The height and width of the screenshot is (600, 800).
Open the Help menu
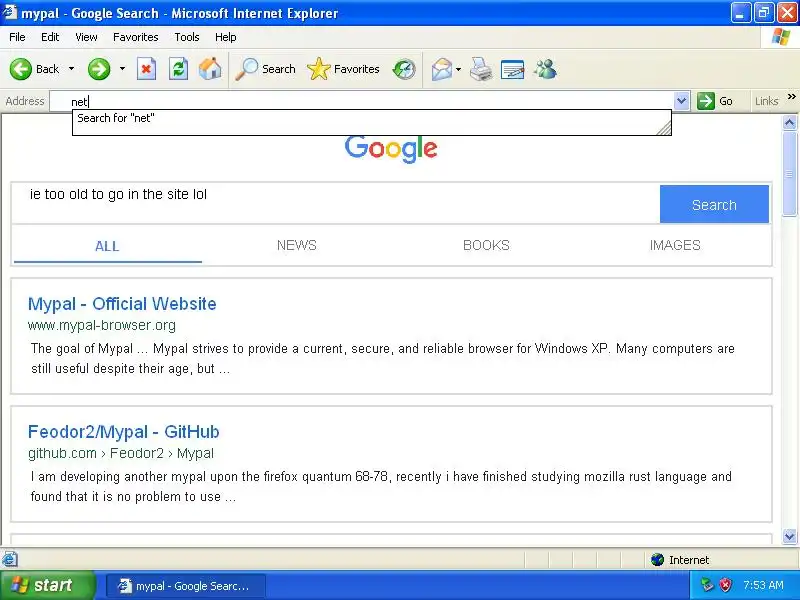[226, 37]
